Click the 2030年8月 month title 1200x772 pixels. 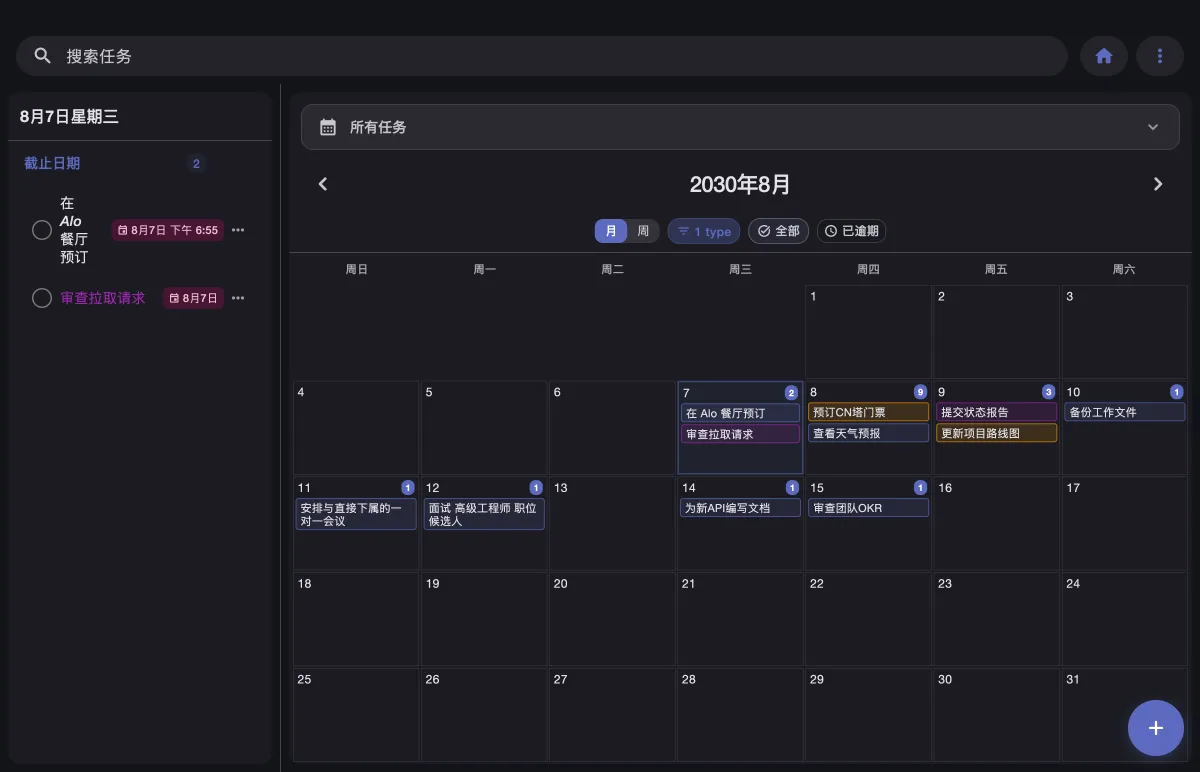click(x=740, y=184)
